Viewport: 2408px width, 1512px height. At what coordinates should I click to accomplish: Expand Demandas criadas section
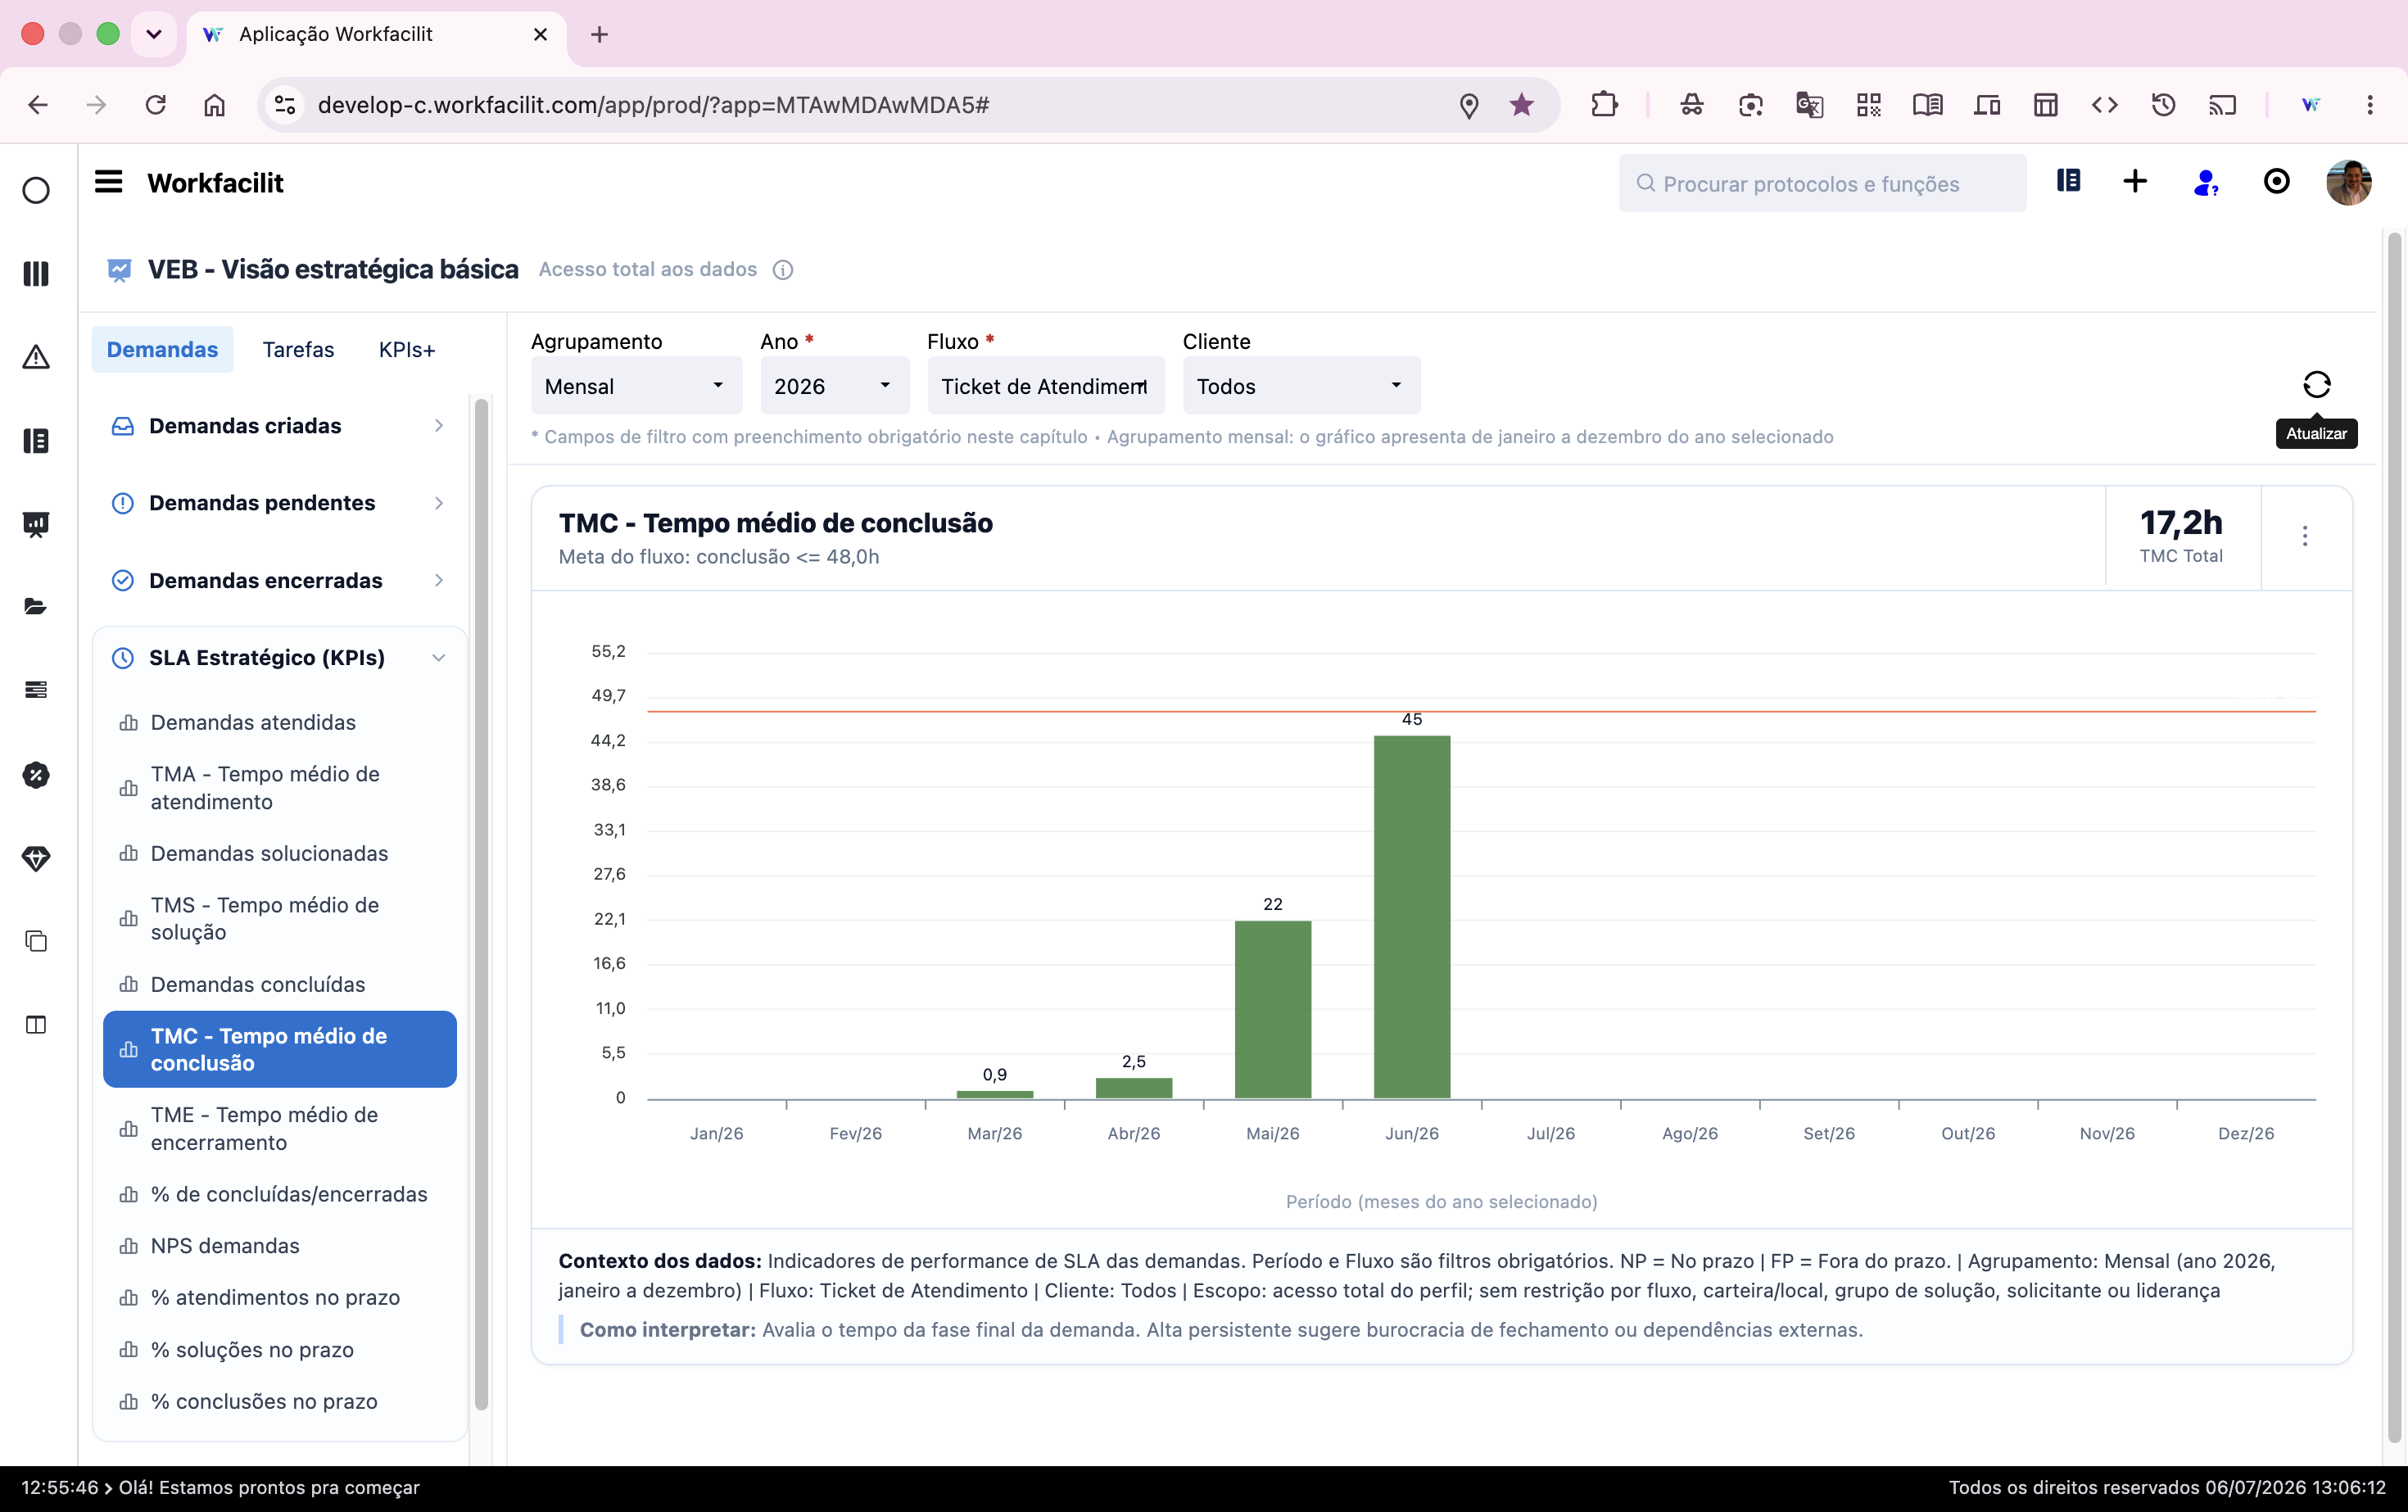[x=279, y=426]
